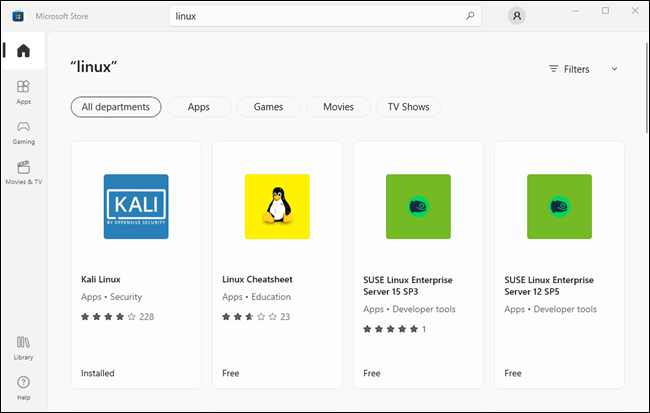Click Free label on Linux Cheatsheet card
650x413 pixels.
click(230, 373)
